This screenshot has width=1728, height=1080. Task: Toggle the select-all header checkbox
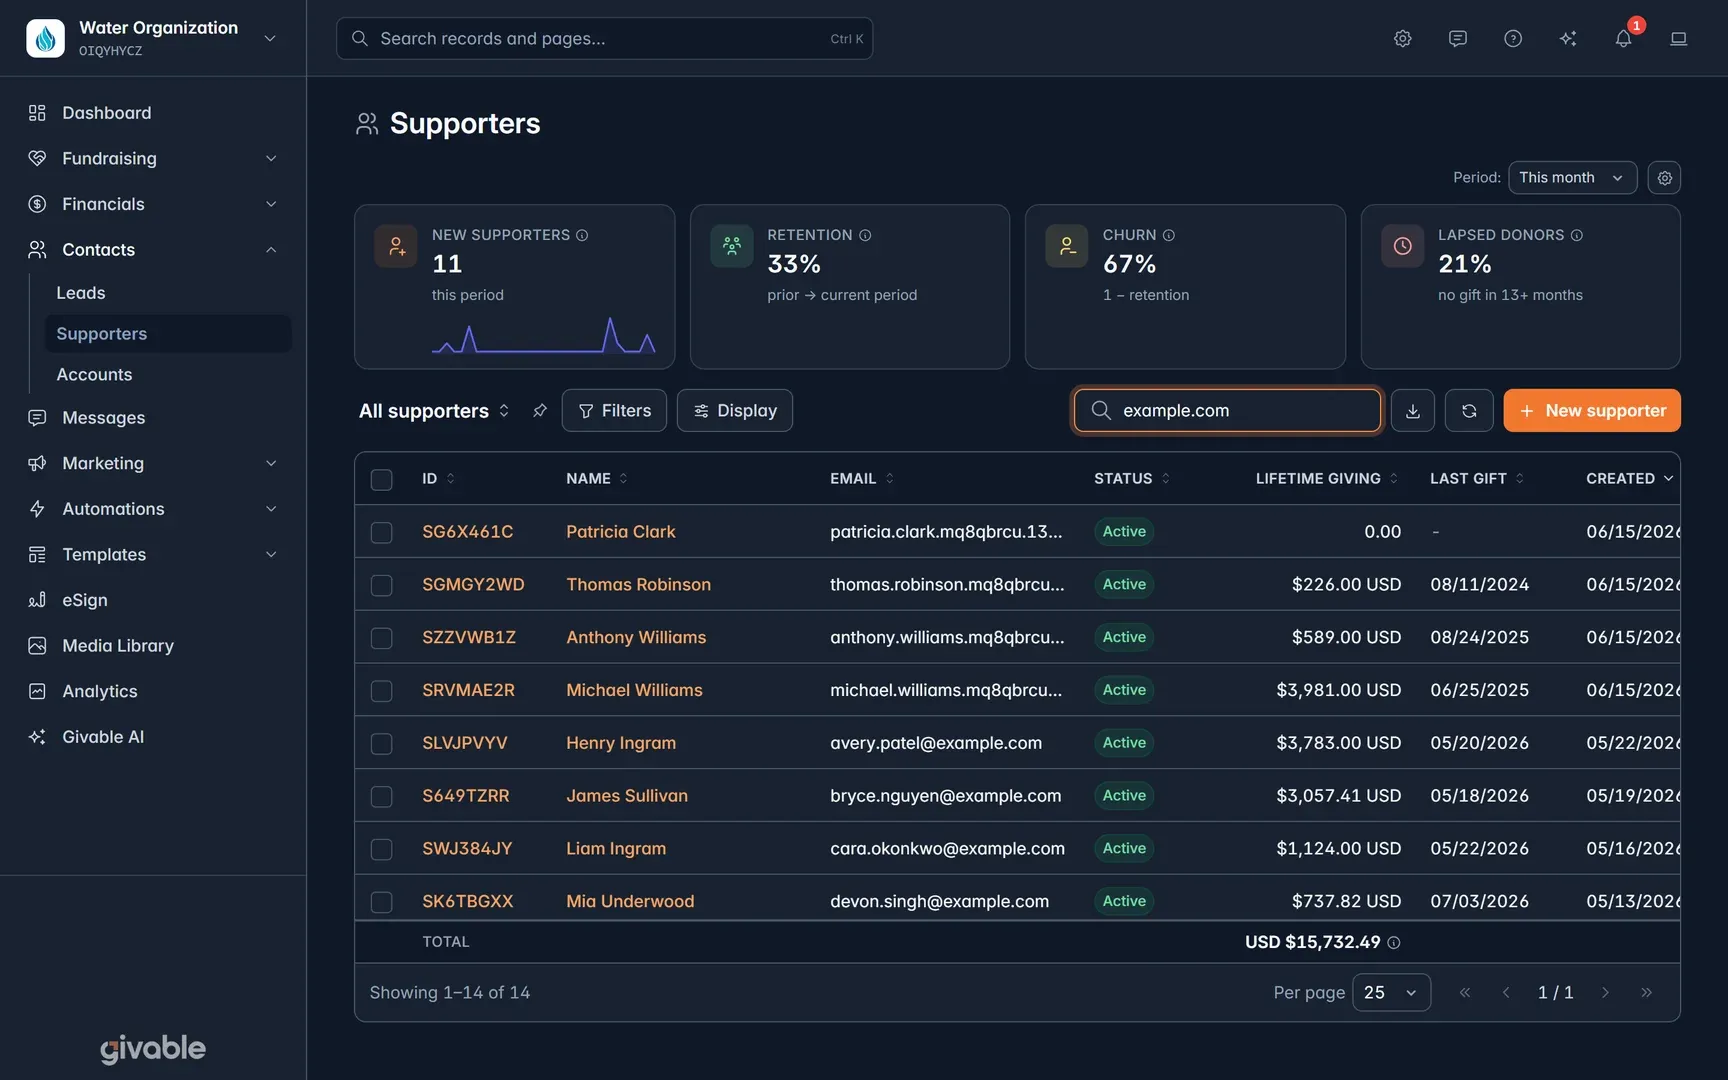(382, 479)
